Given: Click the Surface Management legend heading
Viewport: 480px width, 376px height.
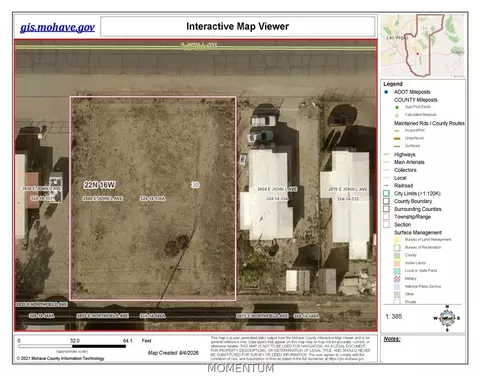Looking at the screenshot, I should pyautogui.click(x=418, y=232).
